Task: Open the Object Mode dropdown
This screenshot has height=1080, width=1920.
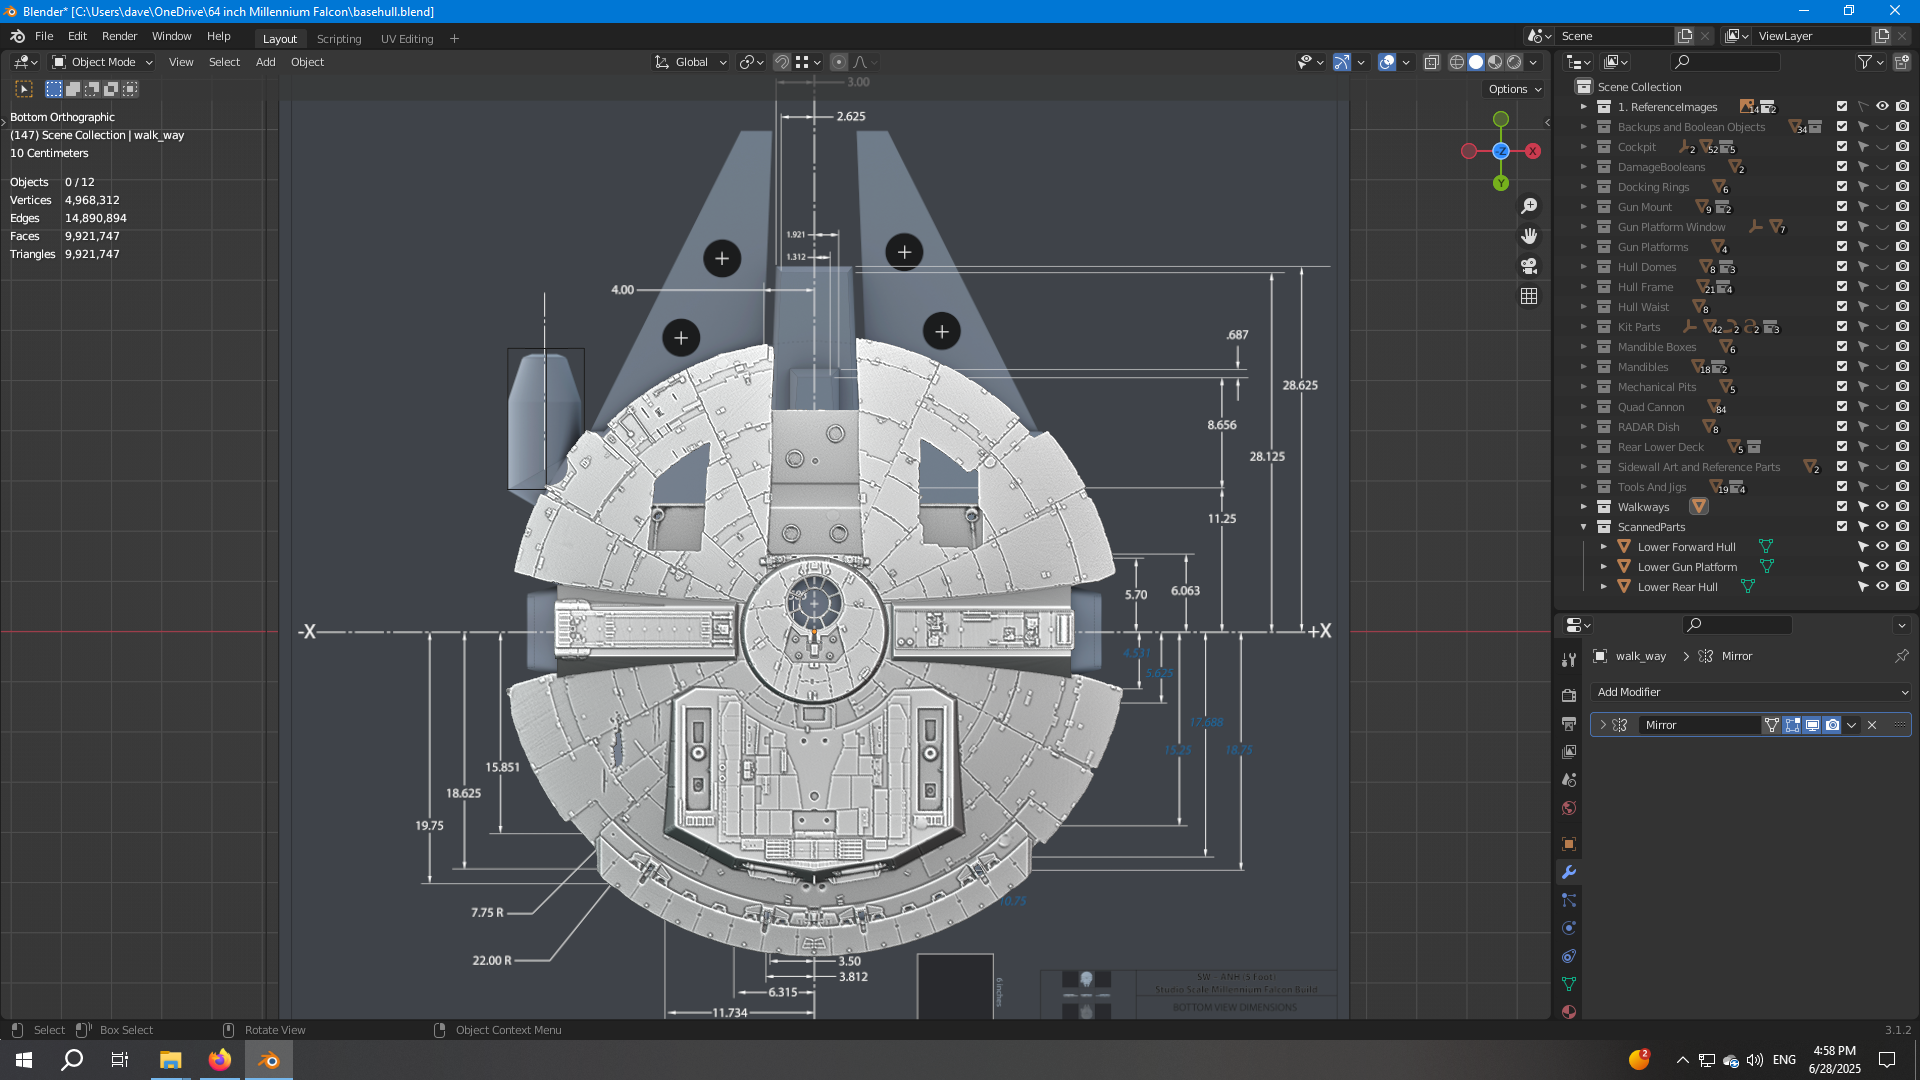Action: pyautogui.click(x=102, y=62)
